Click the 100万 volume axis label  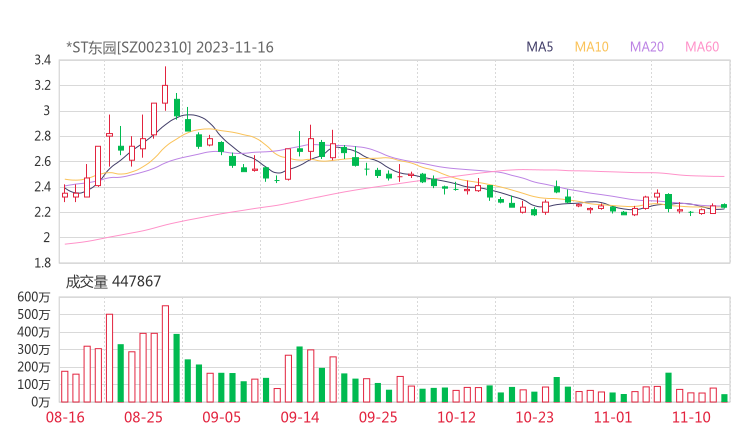click(34, 384)
